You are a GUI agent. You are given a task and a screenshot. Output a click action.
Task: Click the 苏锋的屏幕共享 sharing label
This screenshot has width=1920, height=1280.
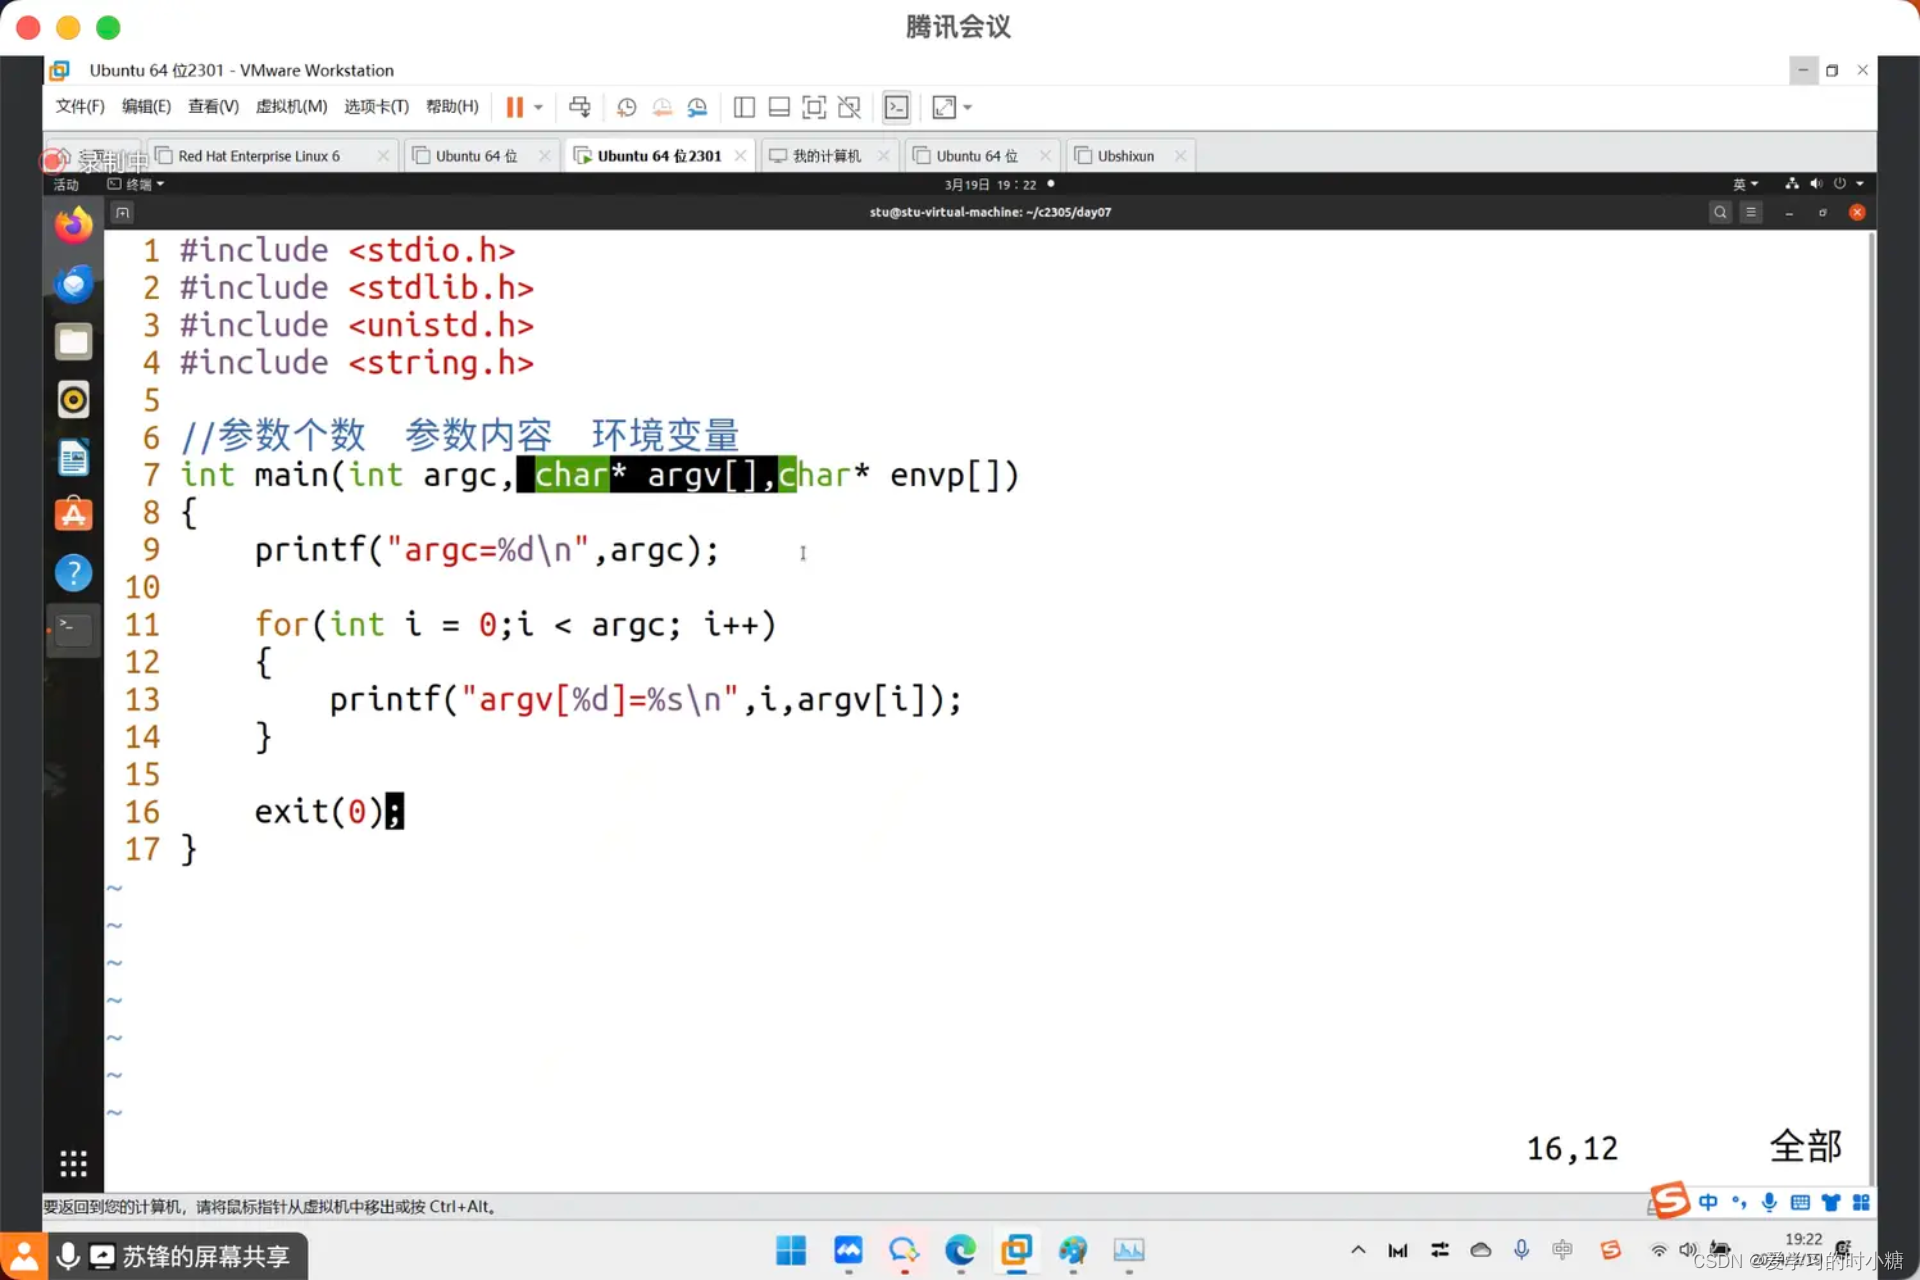[206, 1256]
